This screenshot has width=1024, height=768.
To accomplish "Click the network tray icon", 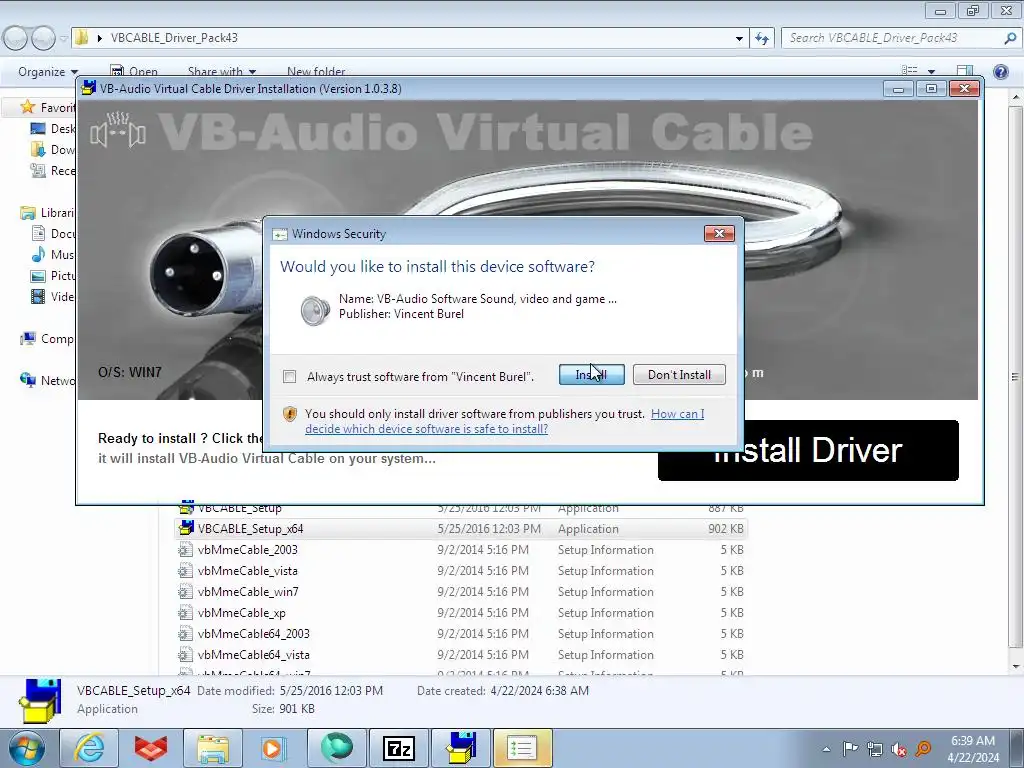I will tap(874, 749).
